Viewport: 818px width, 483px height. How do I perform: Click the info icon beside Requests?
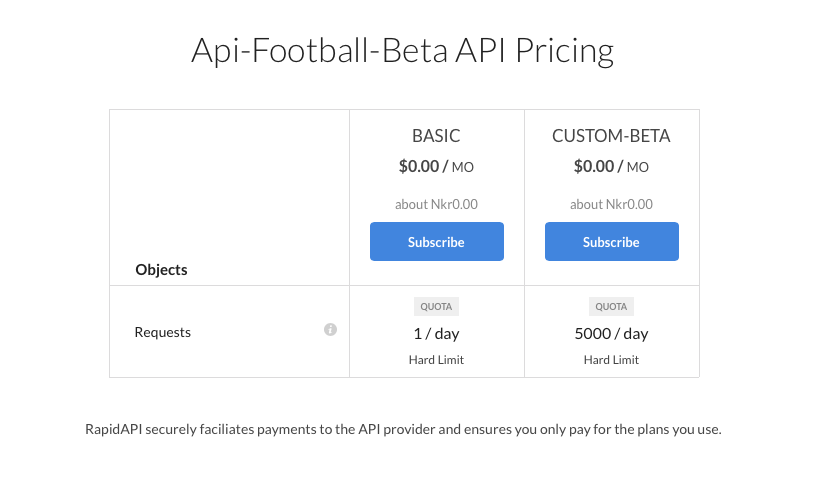(330, 330)
